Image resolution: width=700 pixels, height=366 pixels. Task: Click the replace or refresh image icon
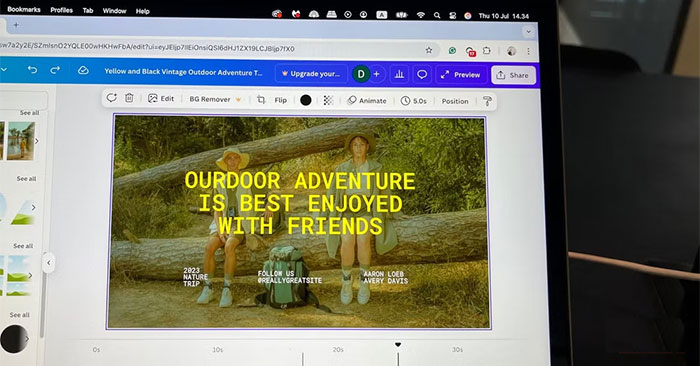tap(112, 97)
